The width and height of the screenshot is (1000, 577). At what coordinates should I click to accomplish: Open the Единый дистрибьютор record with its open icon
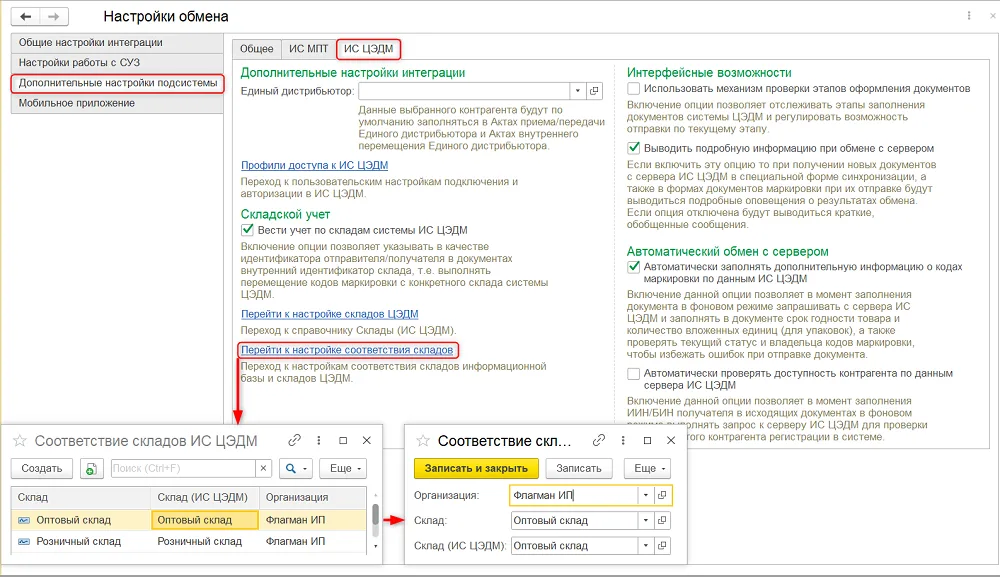pyautogui.click(x=594, y=91)
